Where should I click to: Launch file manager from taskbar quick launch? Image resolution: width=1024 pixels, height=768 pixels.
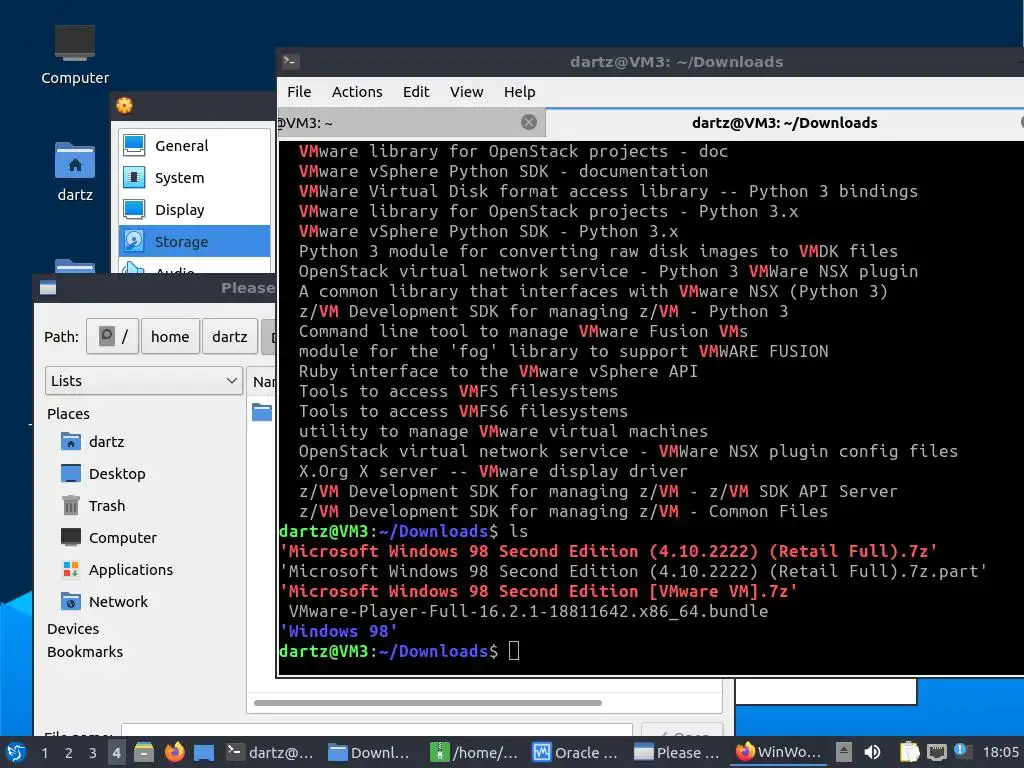click(144, 752)
